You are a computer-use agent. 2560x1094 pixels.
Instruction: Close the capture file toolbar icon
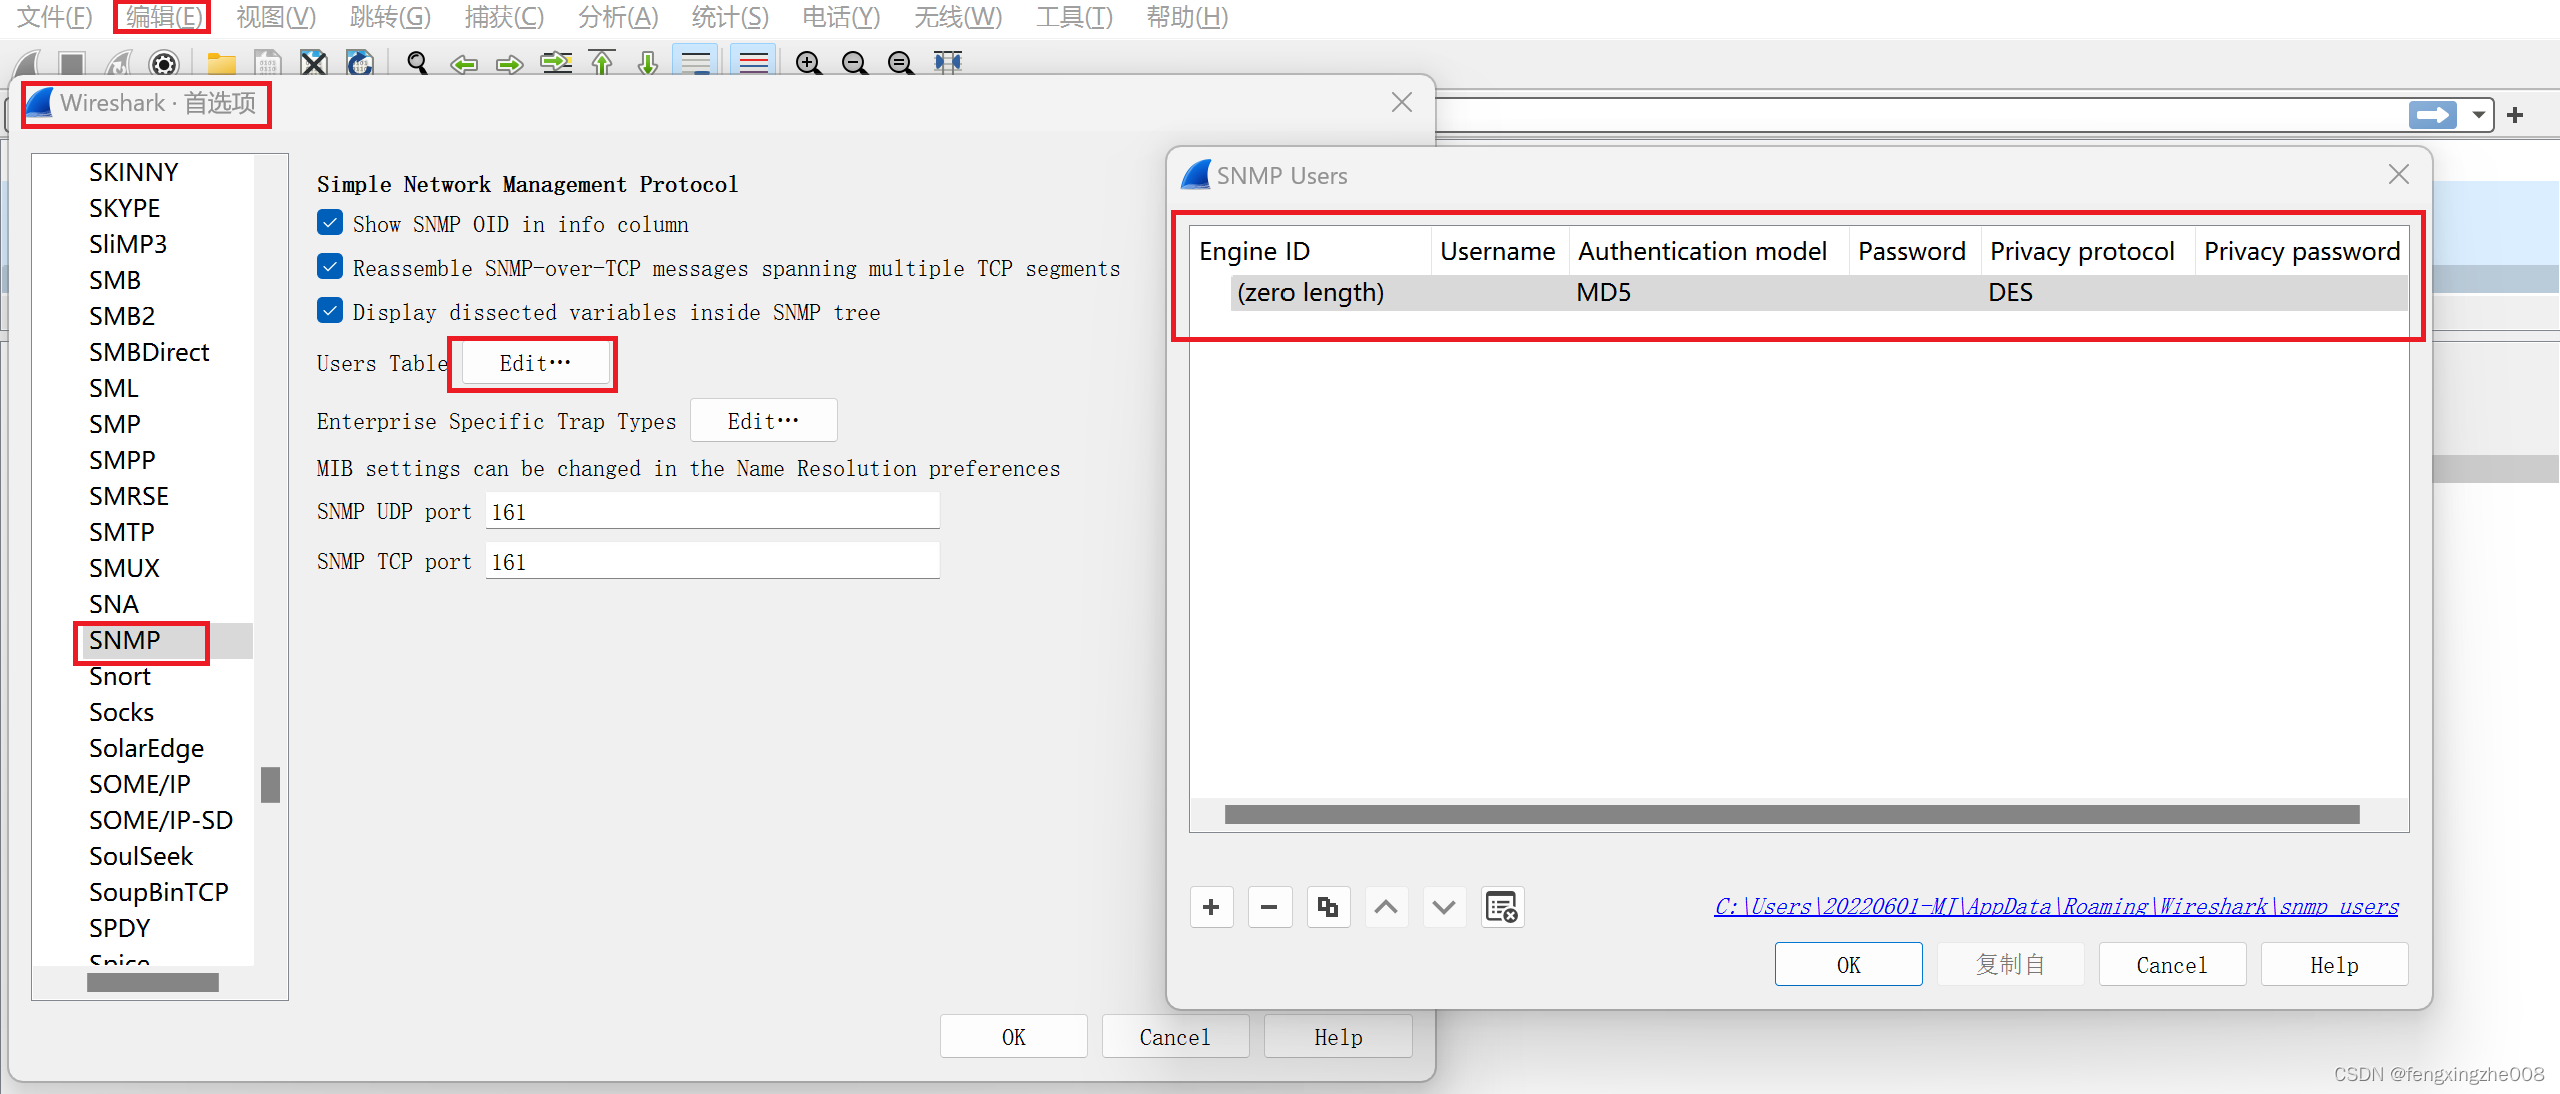click(314, 64)
